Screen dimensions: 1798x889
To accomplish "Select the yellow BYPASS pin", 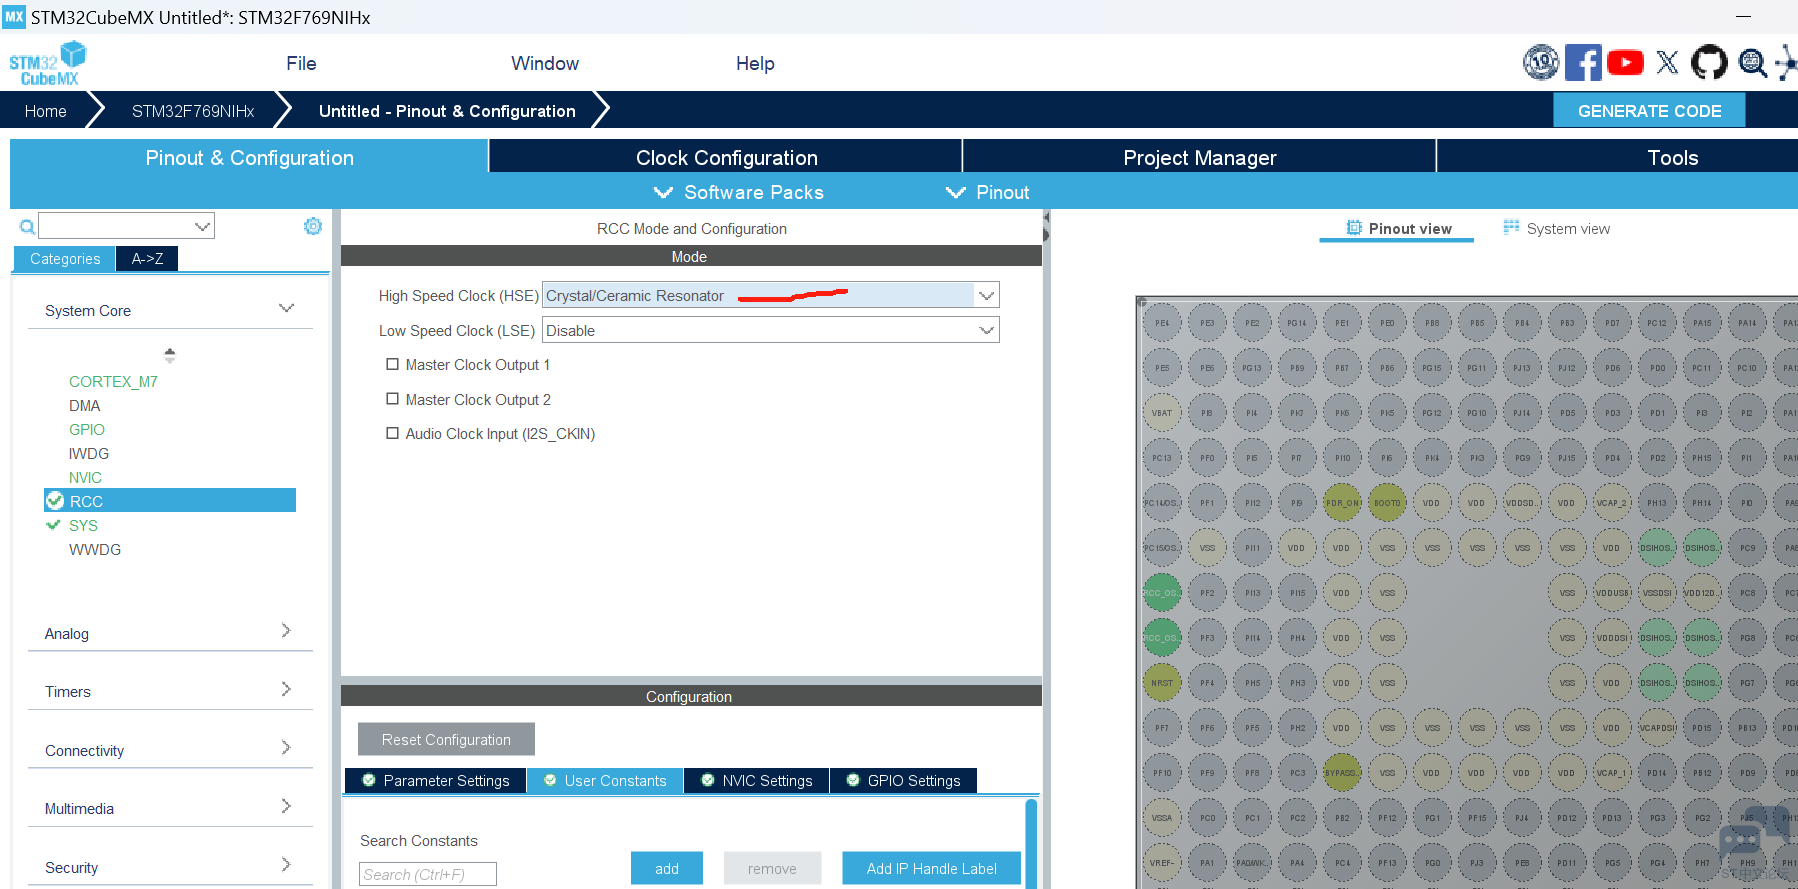I will click(1342, 773).
